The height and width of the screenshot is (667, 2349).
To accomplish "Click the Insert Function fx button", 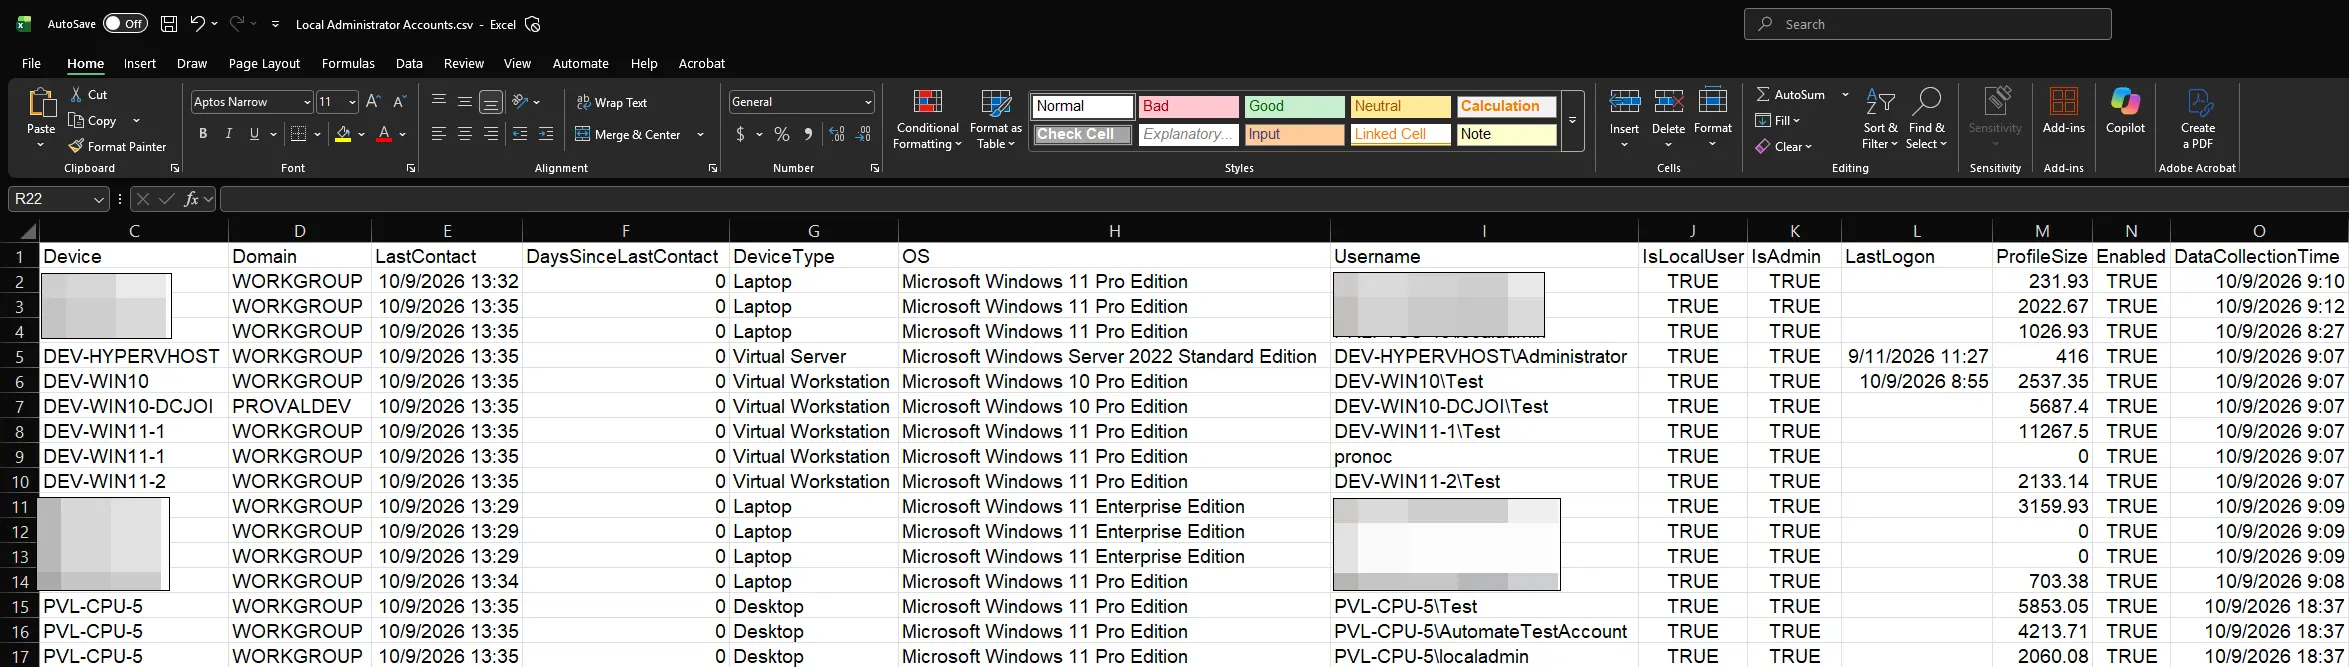I will pos(191,199).
